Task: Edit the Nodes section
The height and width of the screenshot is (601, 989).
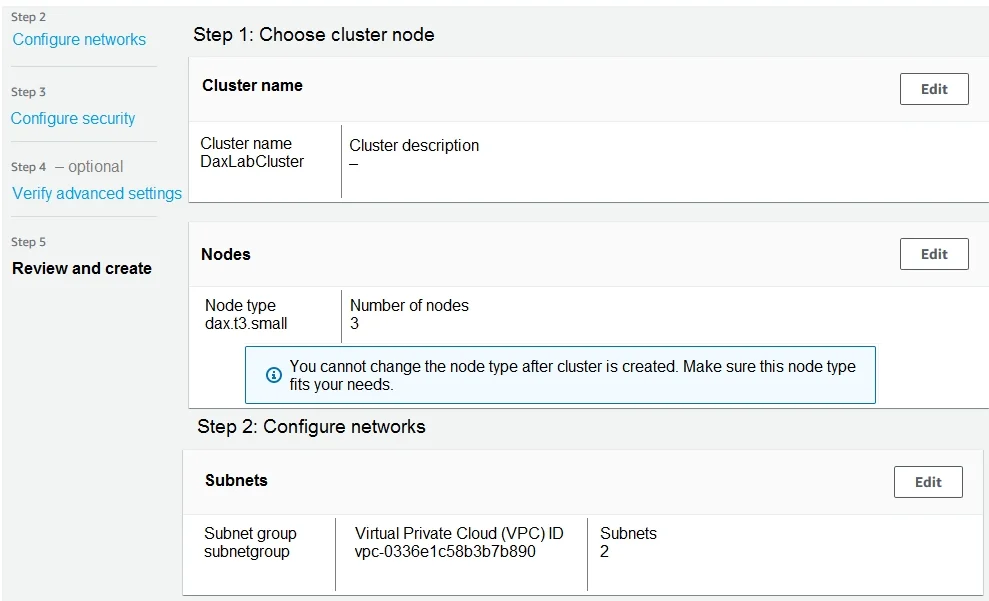Action: click(x=934, y=254)
